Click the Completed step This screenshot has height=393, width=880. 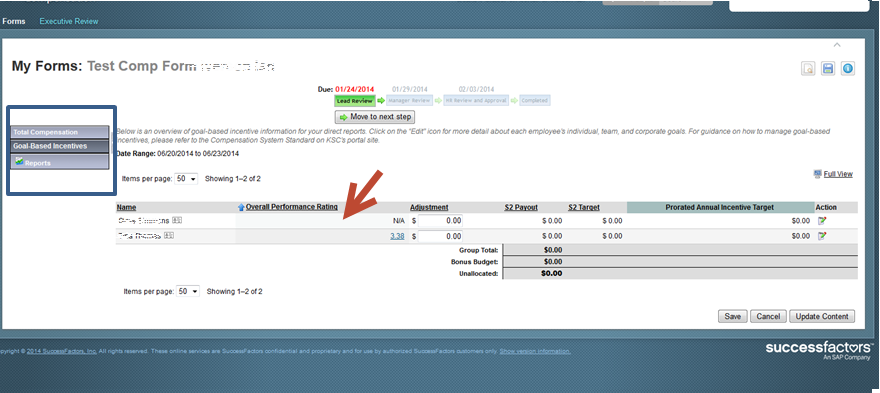[534, 100]
